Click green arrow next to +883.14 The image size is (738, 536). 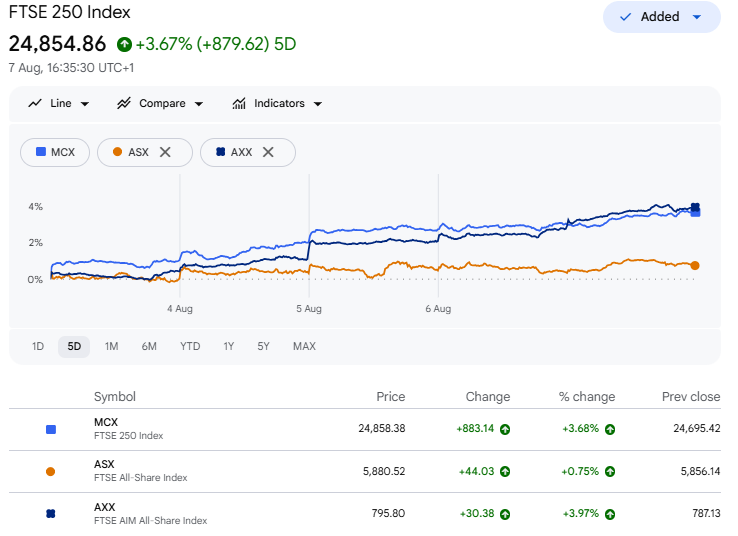click(x=505, y=429)
